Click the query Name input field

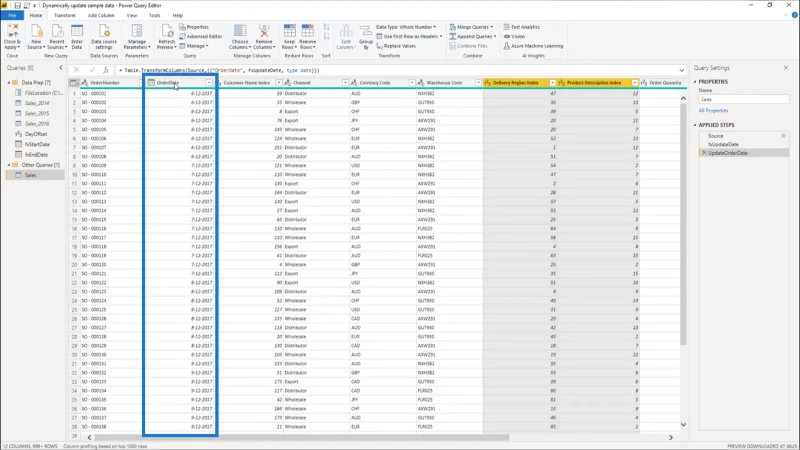(x=743, y=99)
